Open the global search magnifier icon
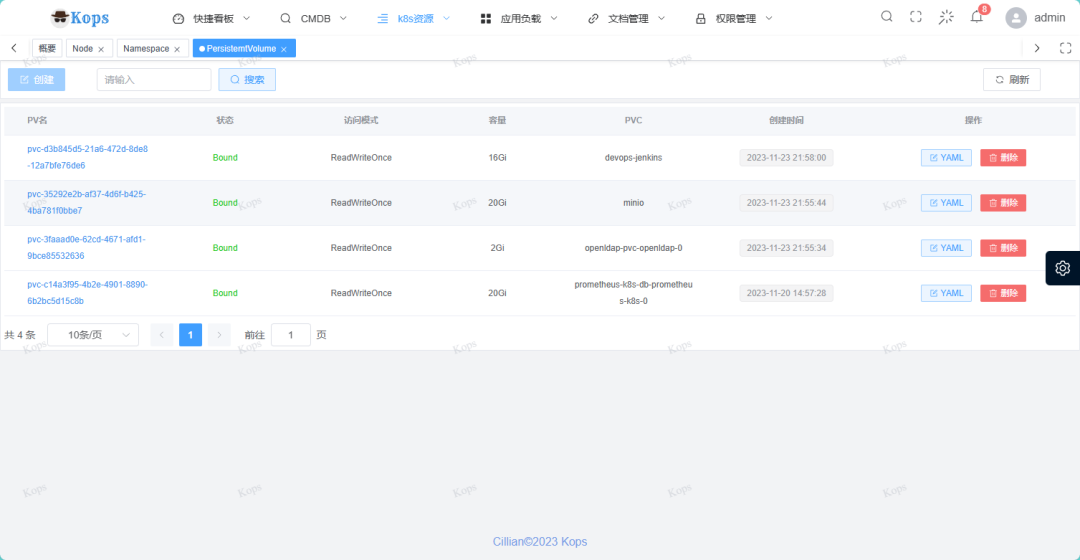This screenshot has width=1080, height=560. point(886,17)
